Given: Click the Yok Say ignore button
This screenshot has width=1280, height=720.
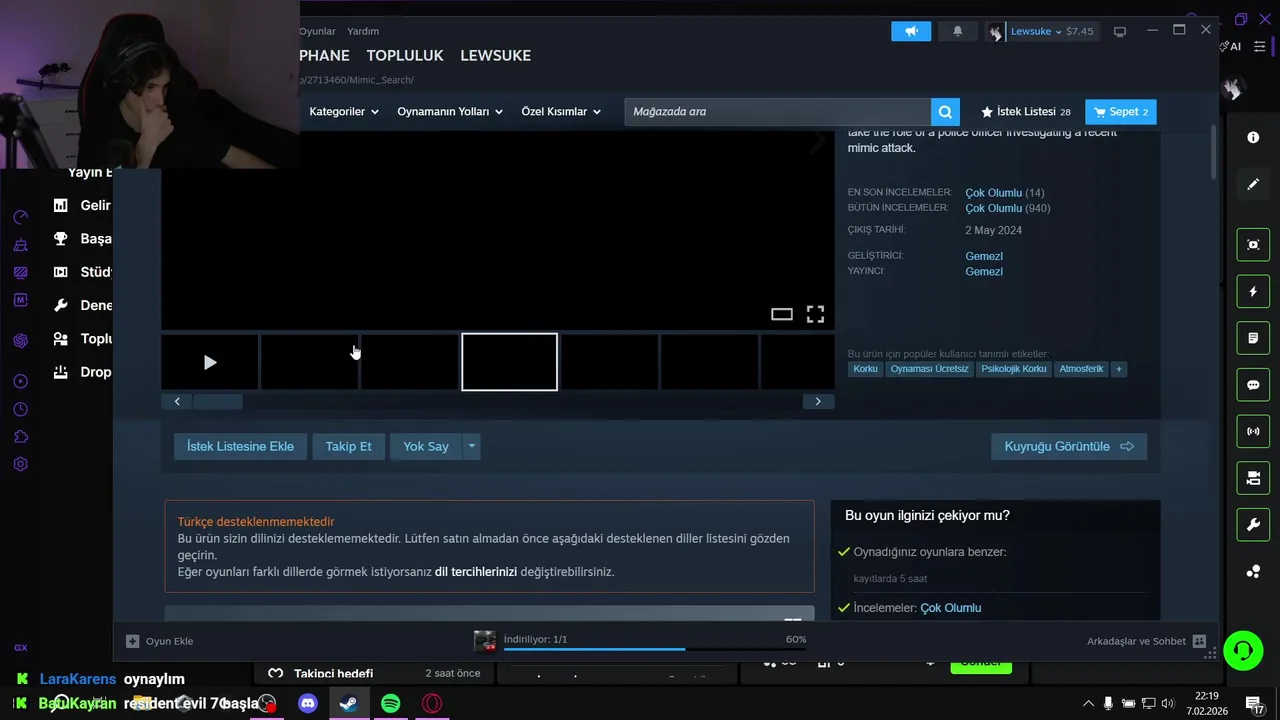Looking at the screenshot, I should pyautogui.click(x=425, y=446).
